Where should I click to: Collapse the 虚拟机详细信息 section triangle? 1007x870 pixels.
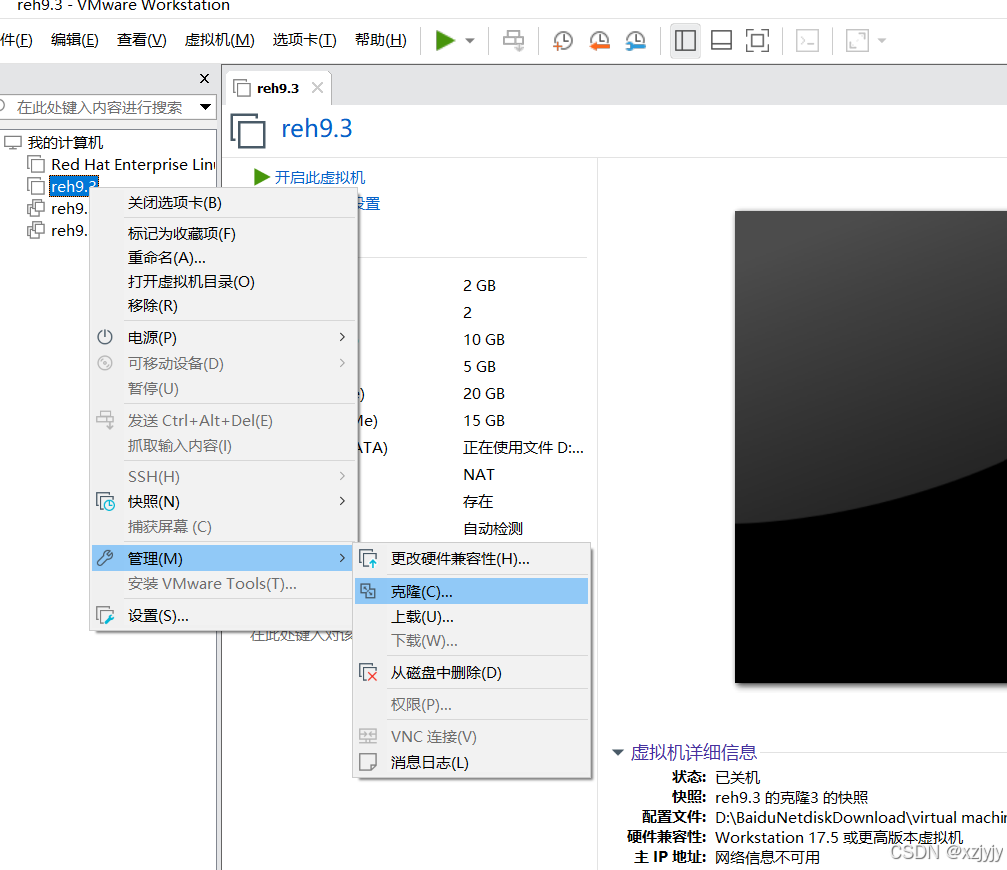click(x=618, y=752)
